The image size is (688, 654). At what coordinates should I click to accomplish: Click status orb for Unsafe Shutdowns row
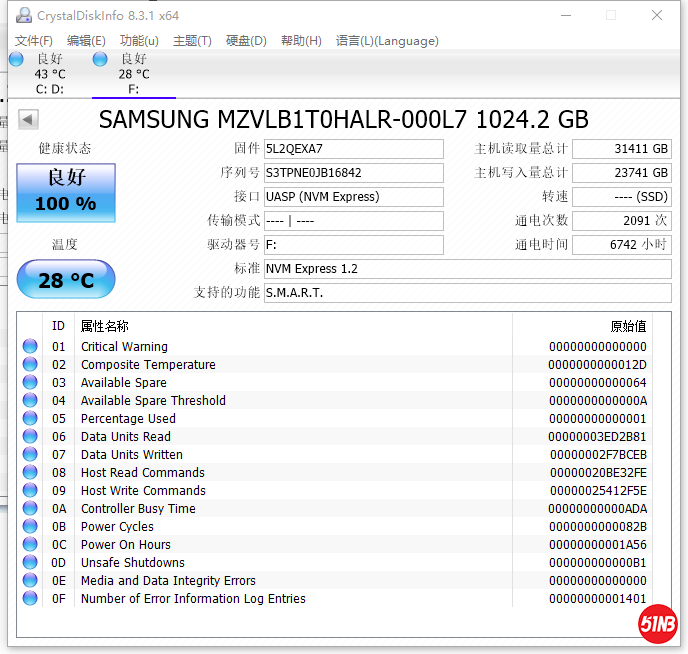(30, 563)
